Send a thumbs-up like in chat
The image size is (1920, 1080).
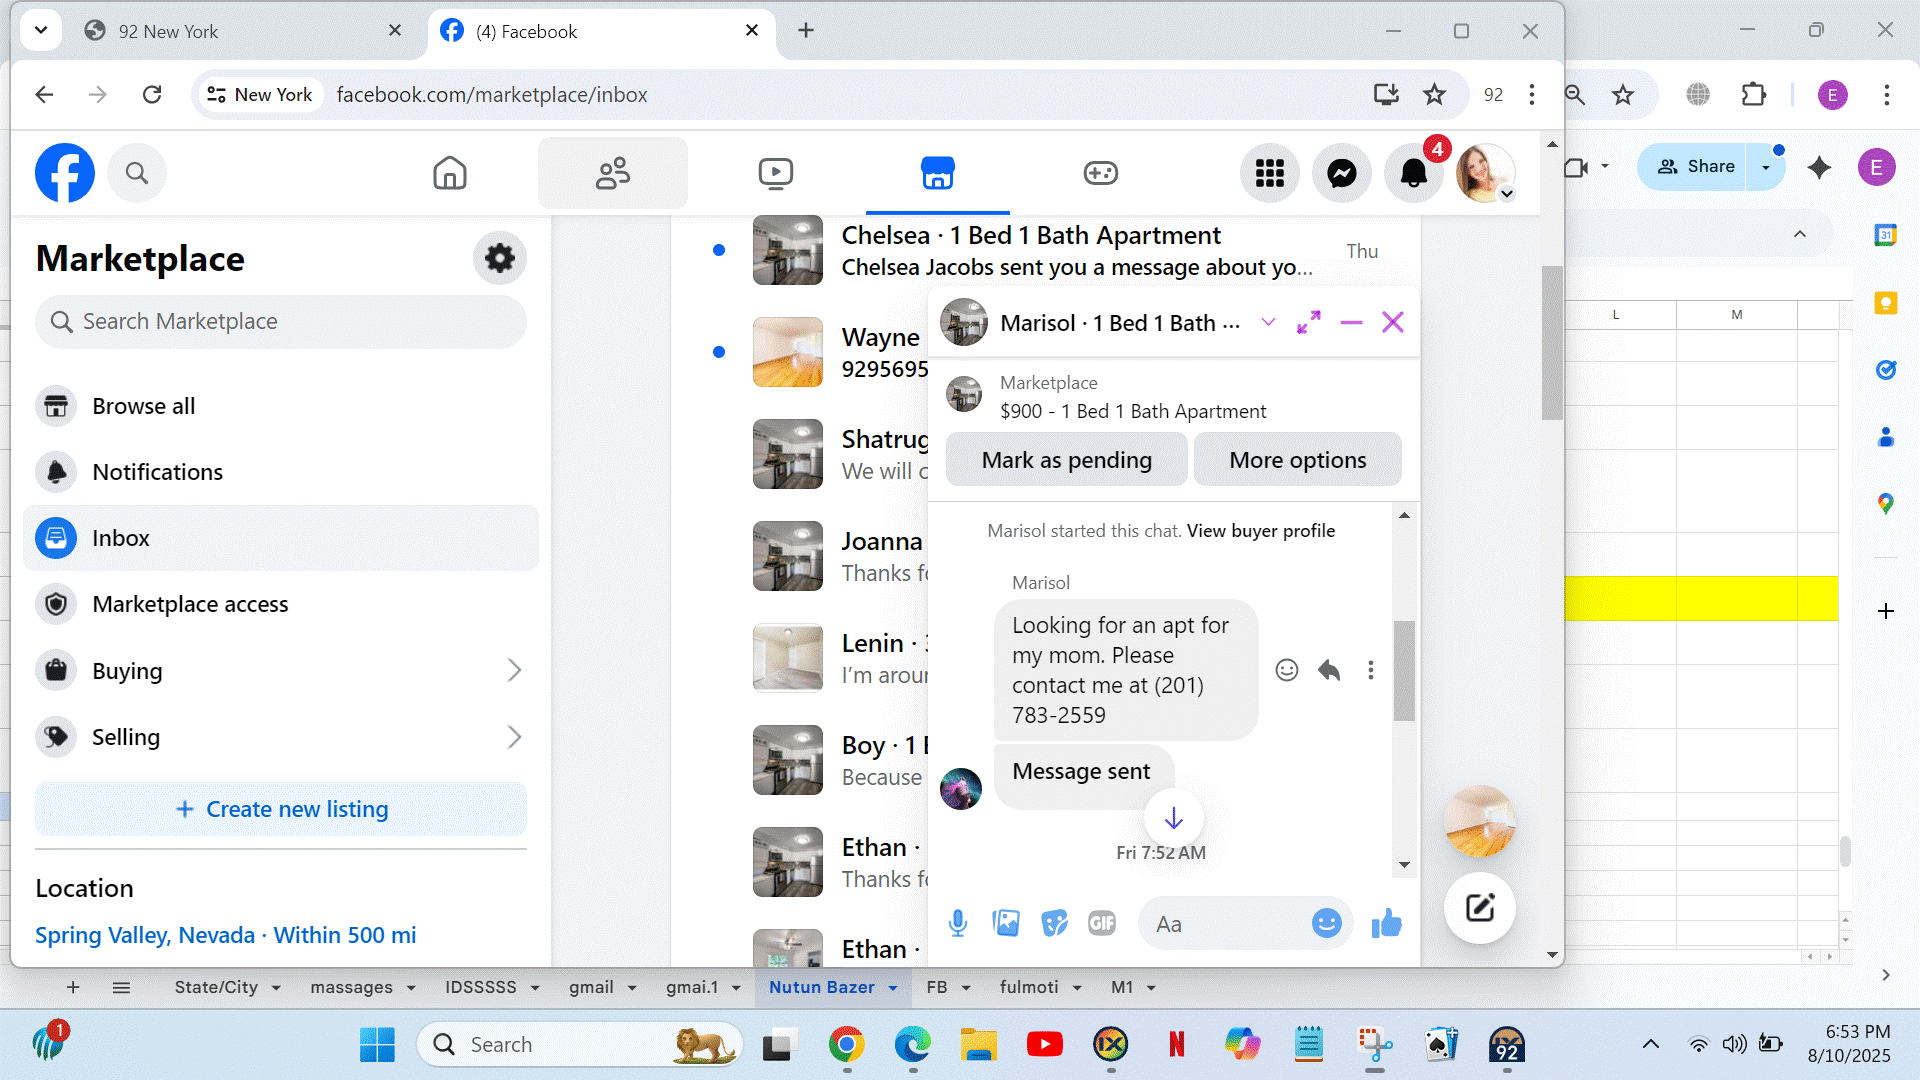[1386, 923]
